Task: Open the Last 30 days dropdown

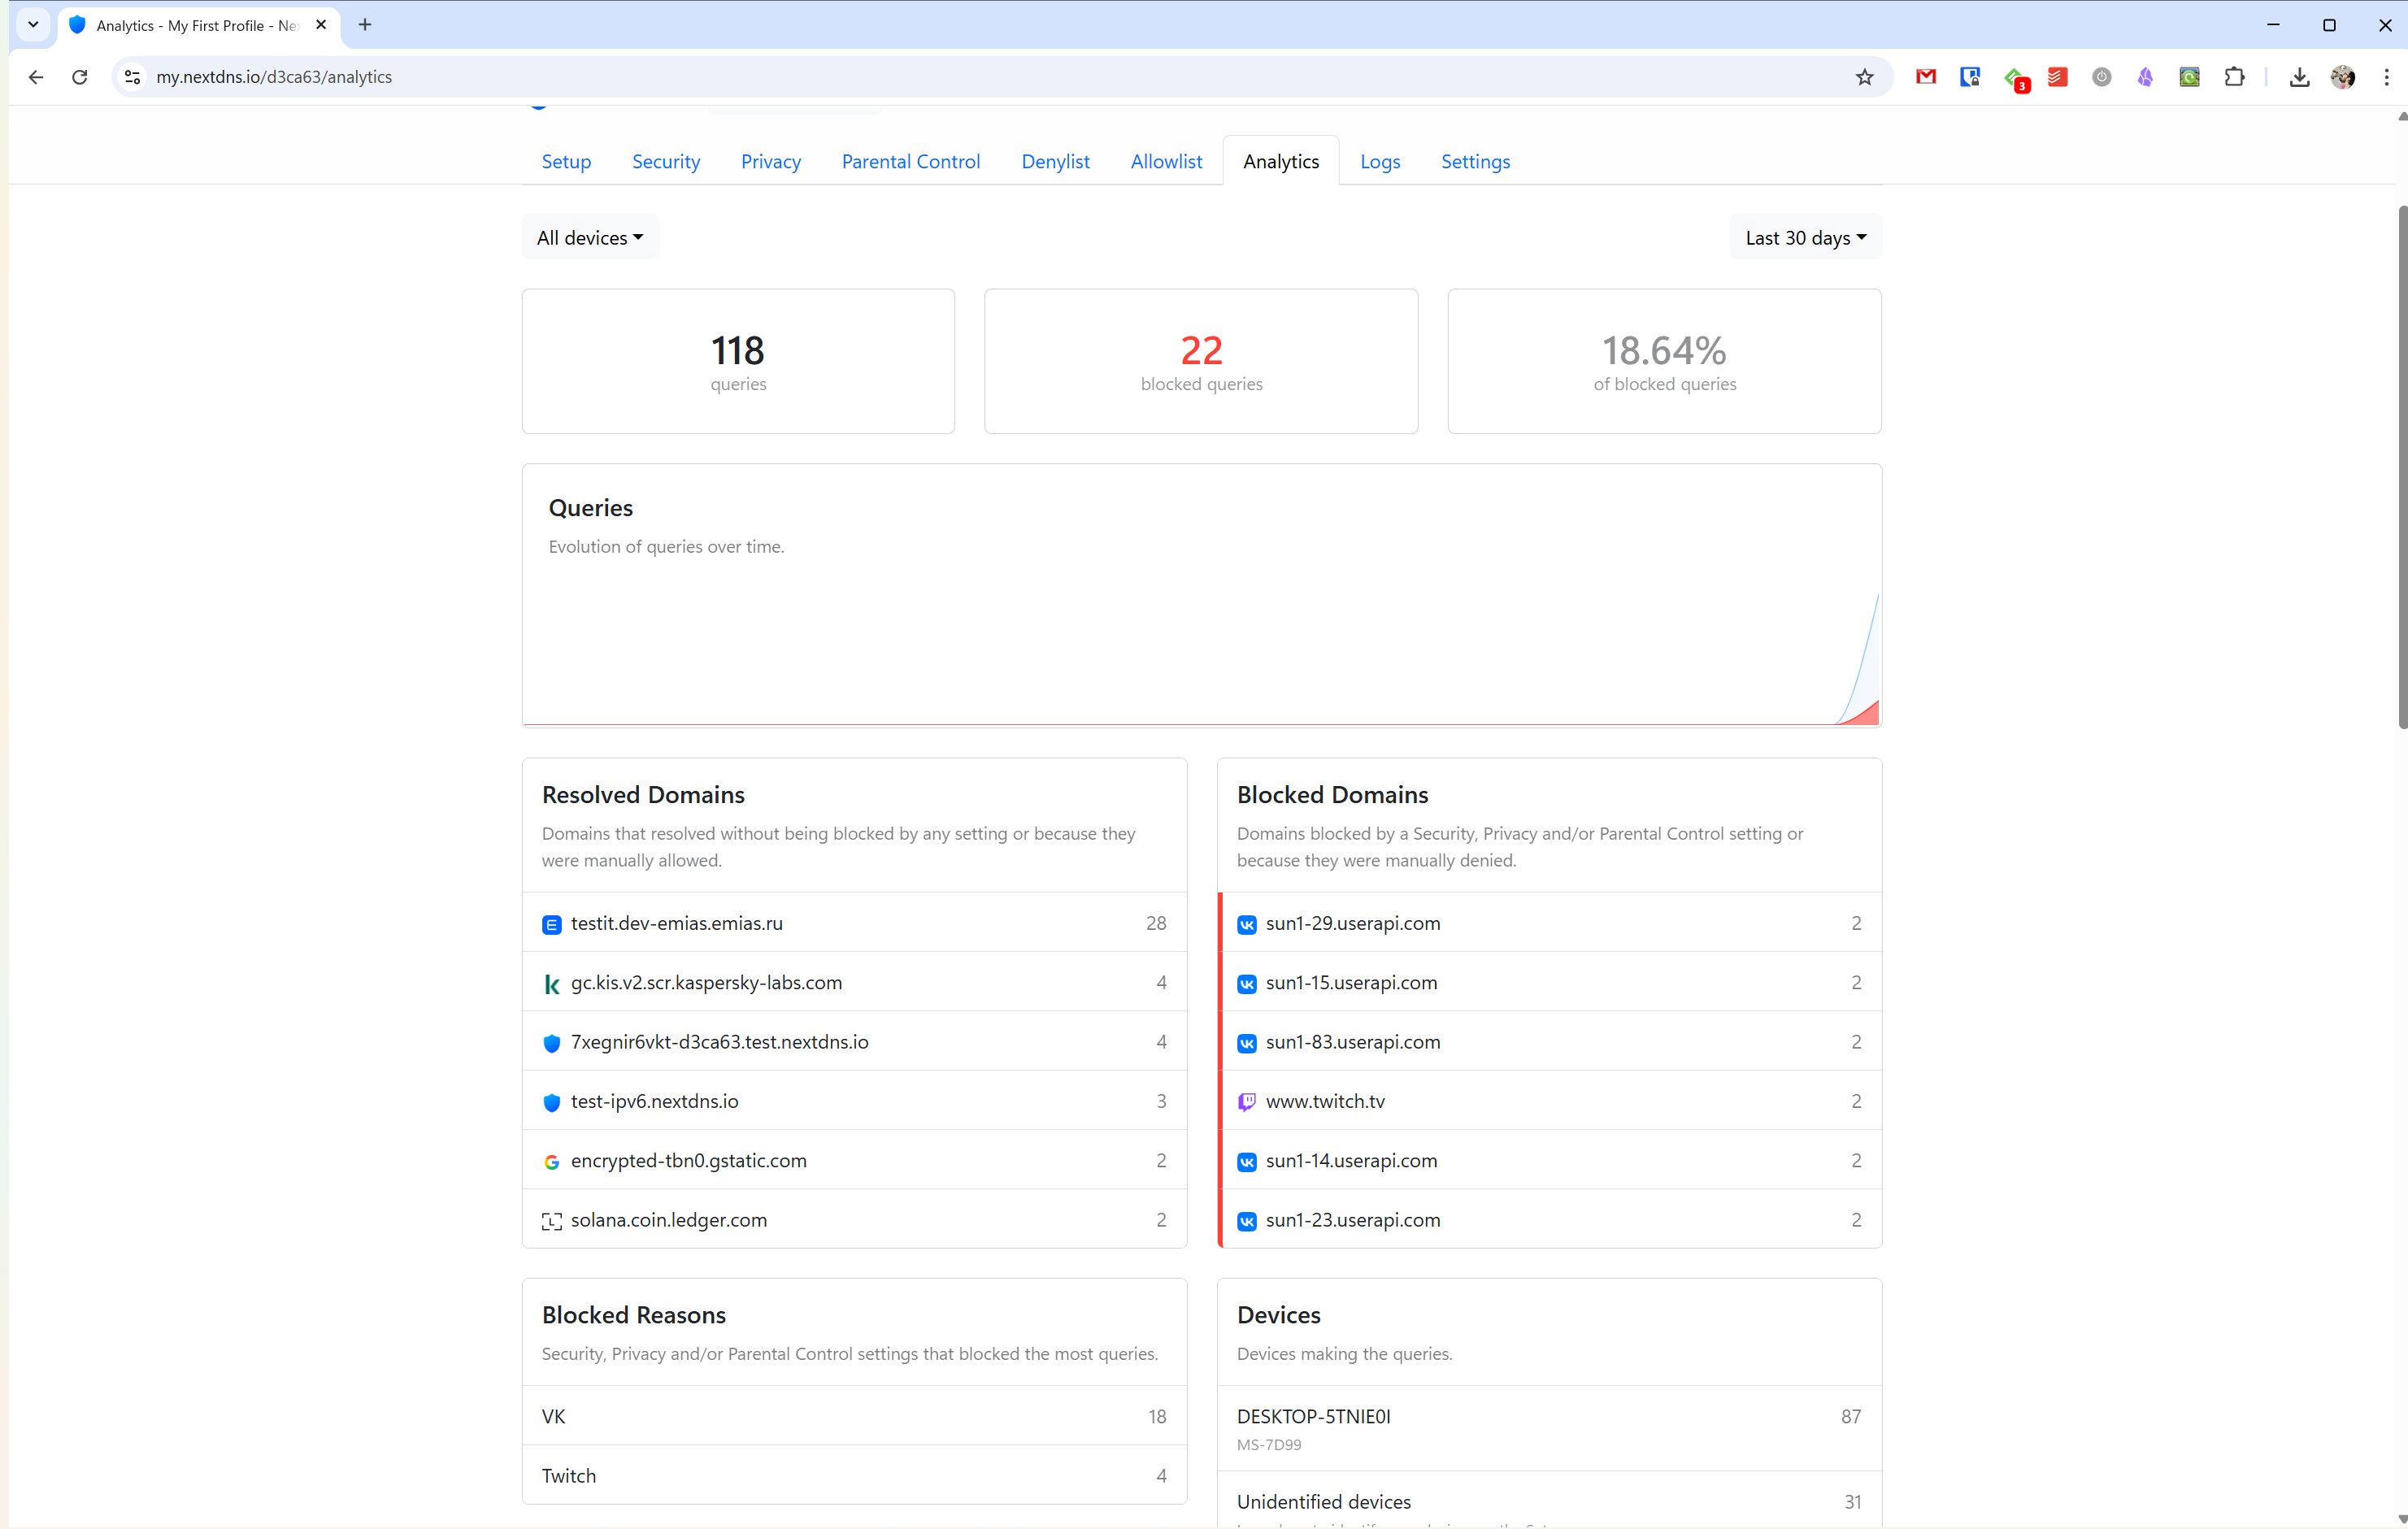Action: (1805, 238)
